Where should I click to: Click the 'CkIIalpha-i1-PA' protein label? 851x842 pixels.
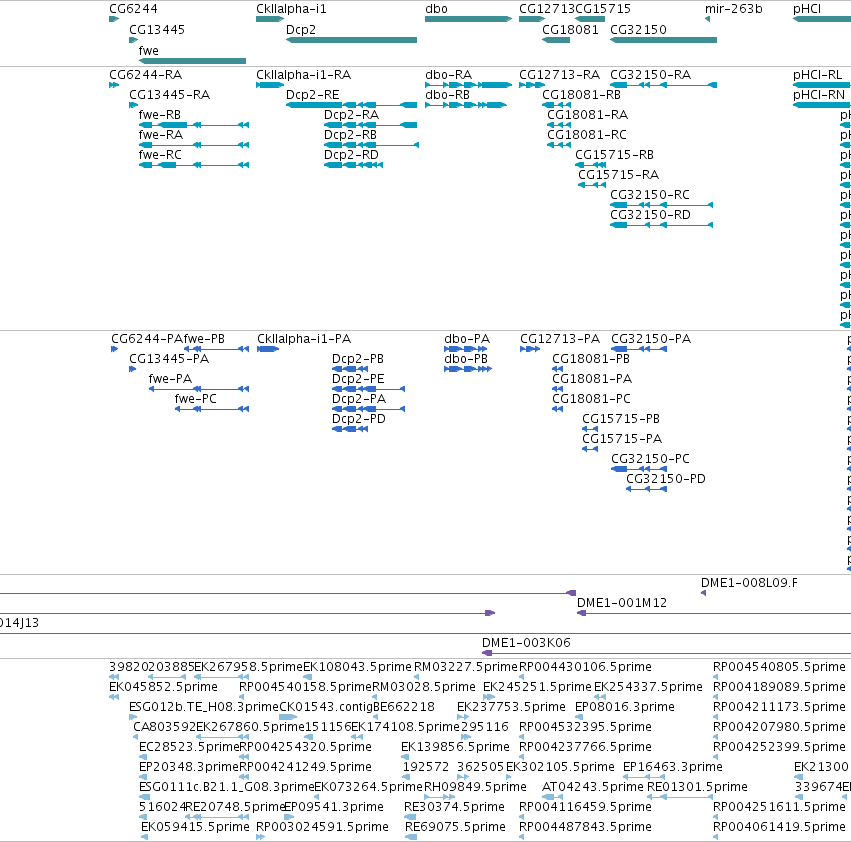coord(304,339)
